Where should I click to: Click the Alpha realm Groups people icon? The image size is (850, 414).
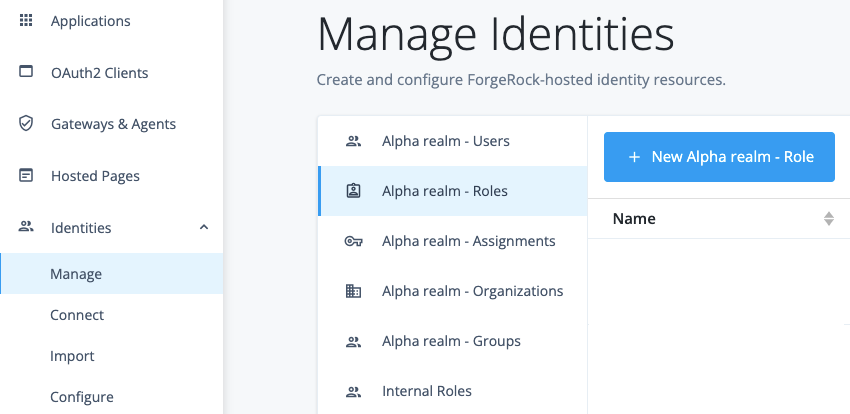click(353, 341)
